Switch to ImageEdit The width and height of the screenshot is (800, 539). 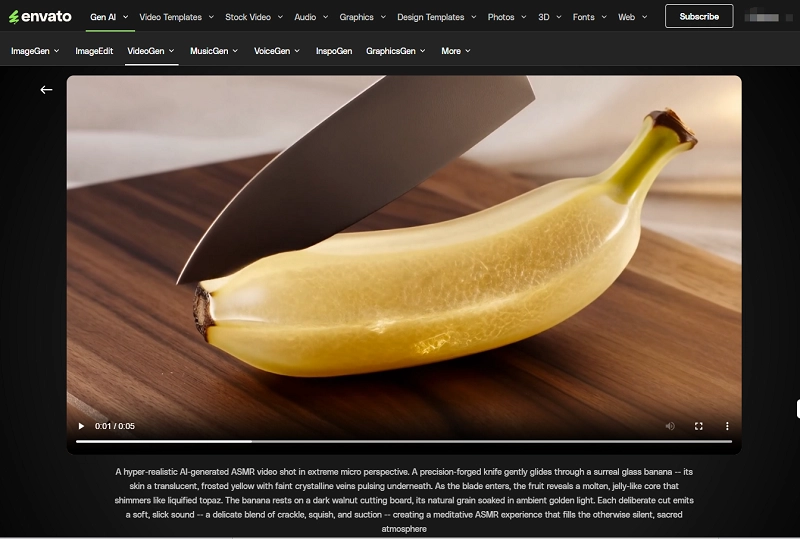click(x=94, y=51)
